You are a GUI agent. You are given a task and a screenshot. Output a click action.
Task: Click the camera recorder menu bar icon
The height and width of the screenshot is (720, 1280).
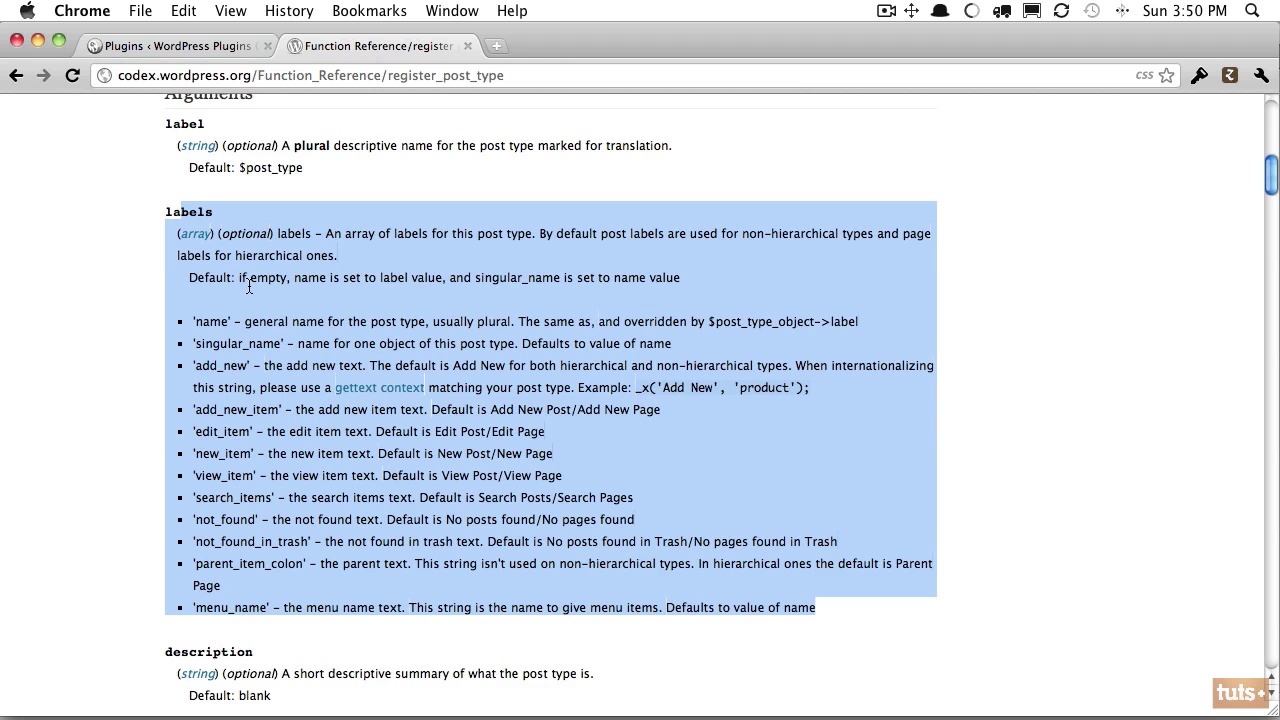[886, 11]
